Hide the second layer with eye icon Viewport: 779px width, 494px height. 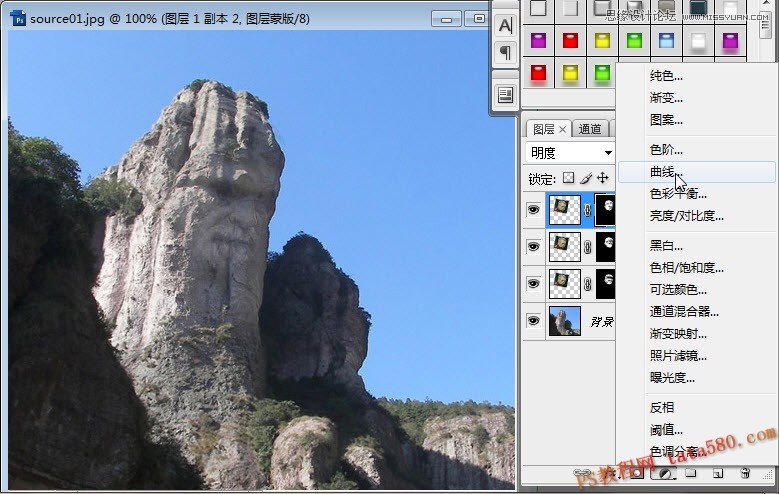(x=534, y=247)
